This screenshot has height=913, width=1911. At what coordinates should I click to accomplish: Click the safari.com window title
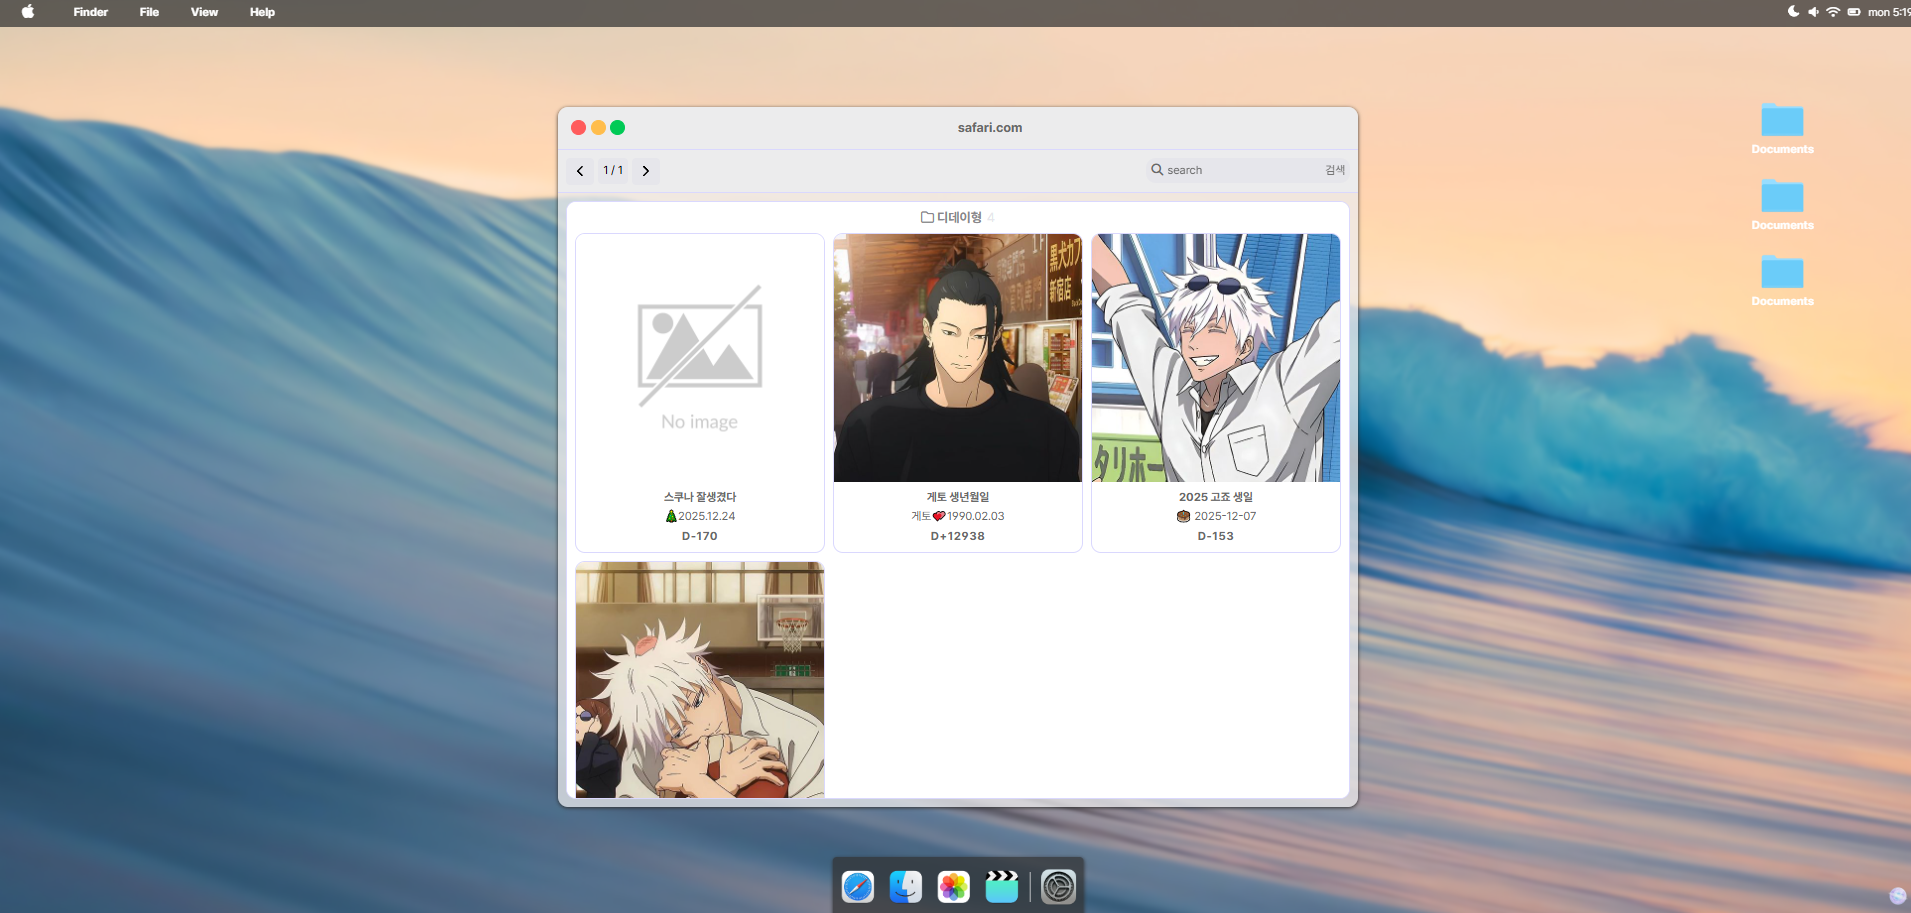click(990, 128)
